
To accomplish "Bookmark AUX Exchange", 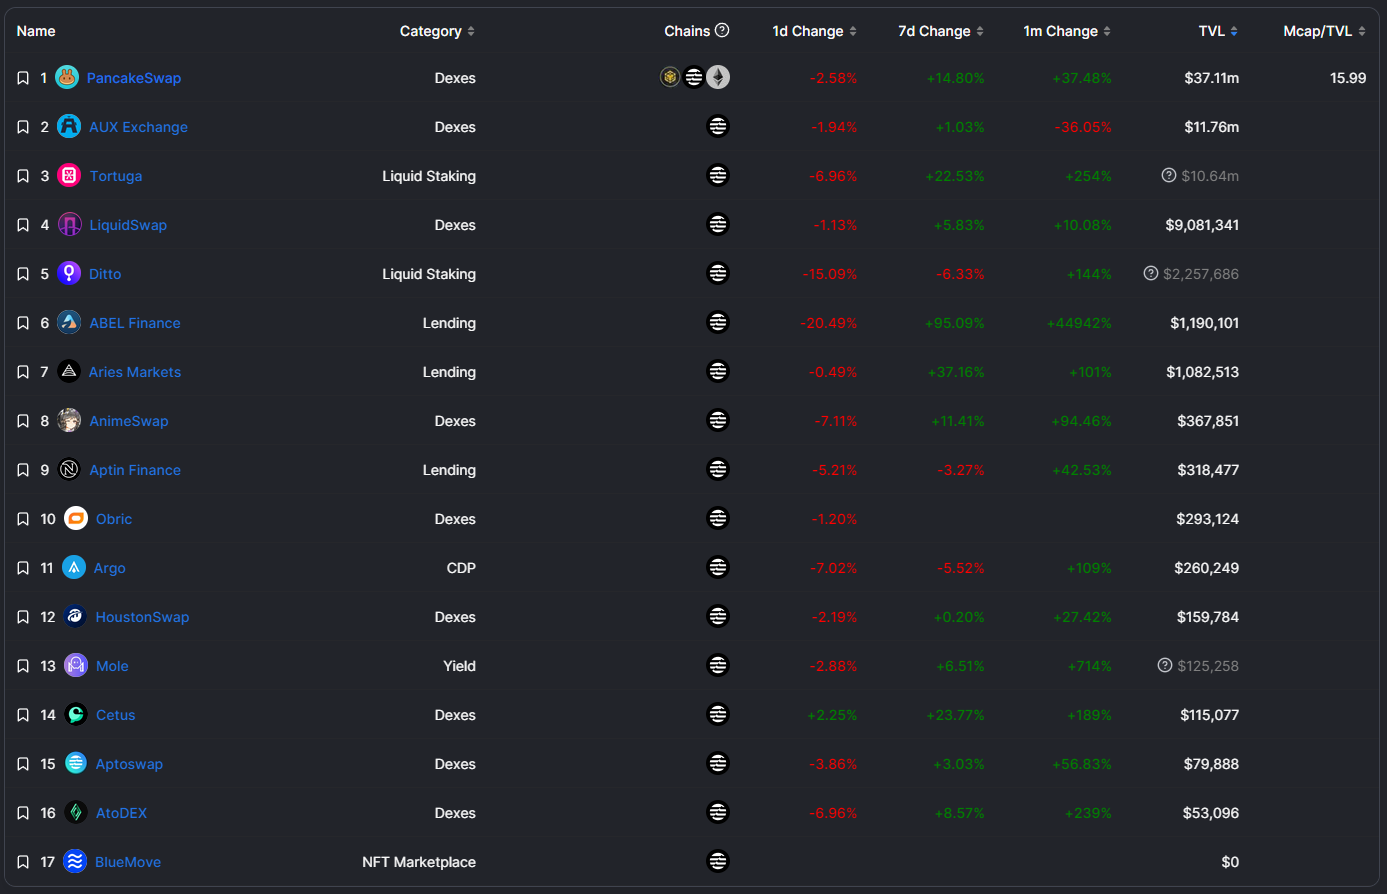I will [23, 127].
